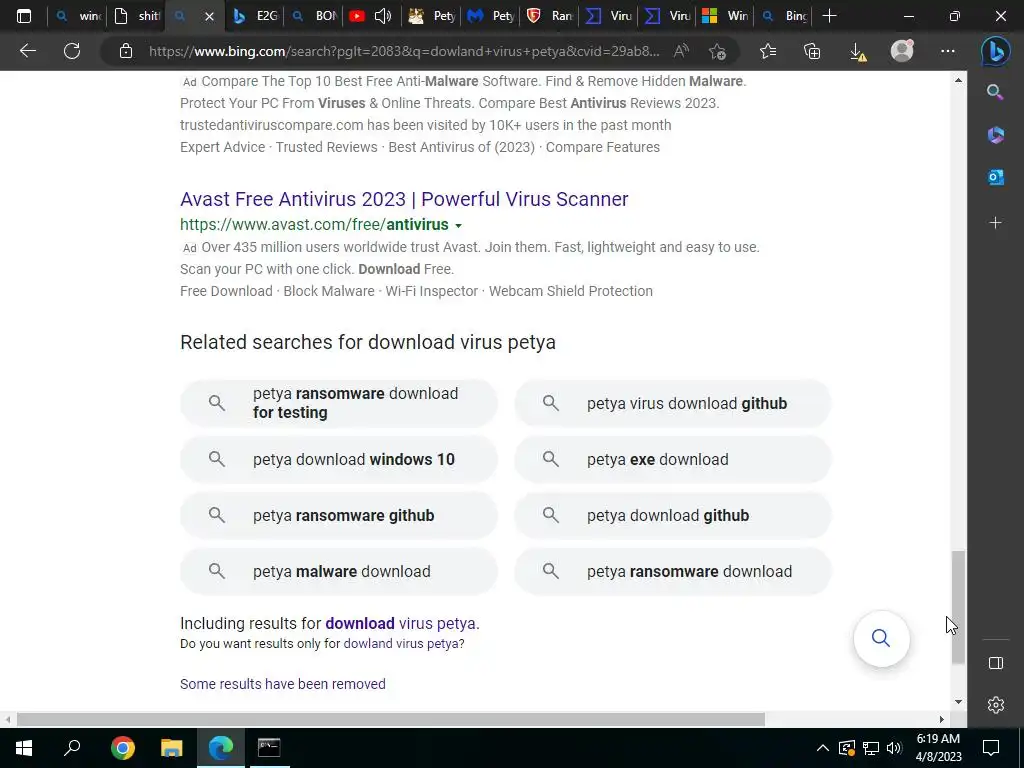
Task: Switch to the Malwarebytes Petya tab
Action: [x=492, y=16]
